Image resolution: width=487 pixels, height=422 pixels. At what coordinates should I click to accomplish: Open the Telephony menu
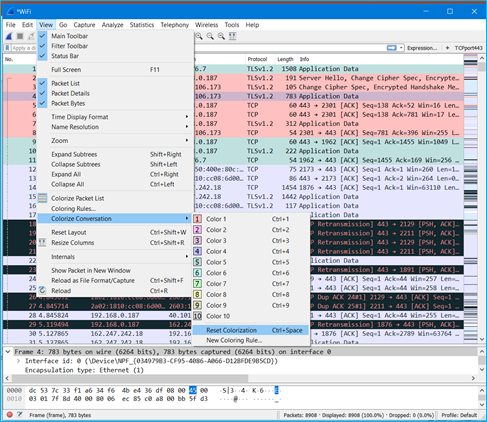[174, 25]
